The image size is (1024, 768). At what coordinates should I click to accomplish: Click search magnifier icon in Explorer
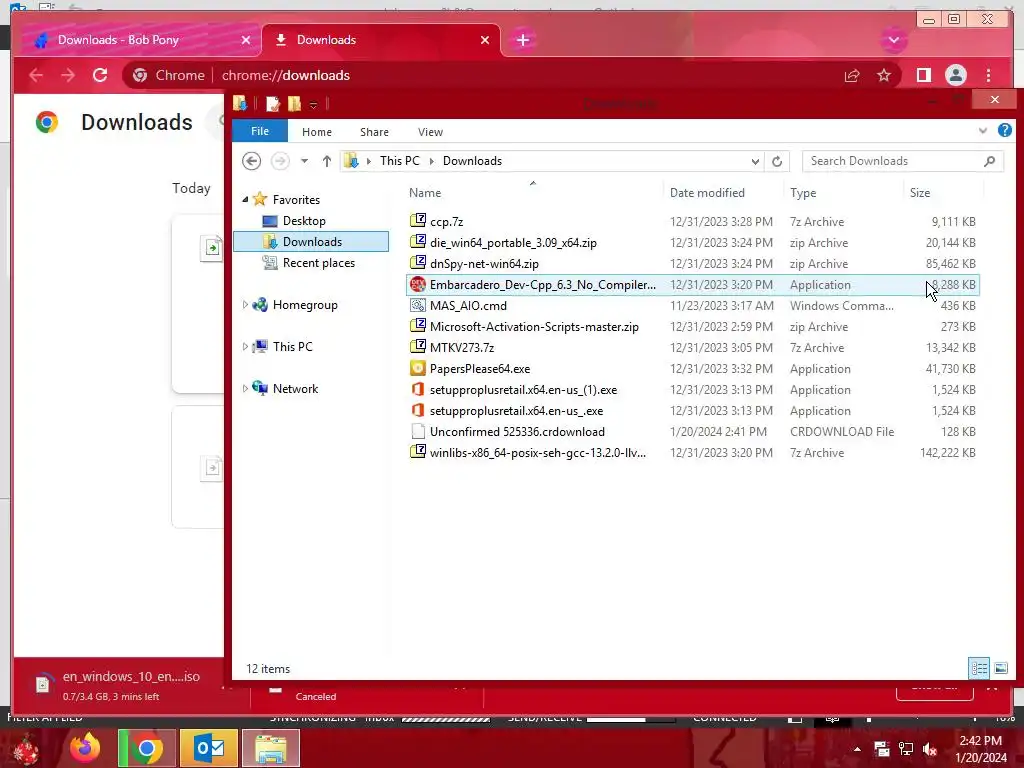(x=989, y=161)
